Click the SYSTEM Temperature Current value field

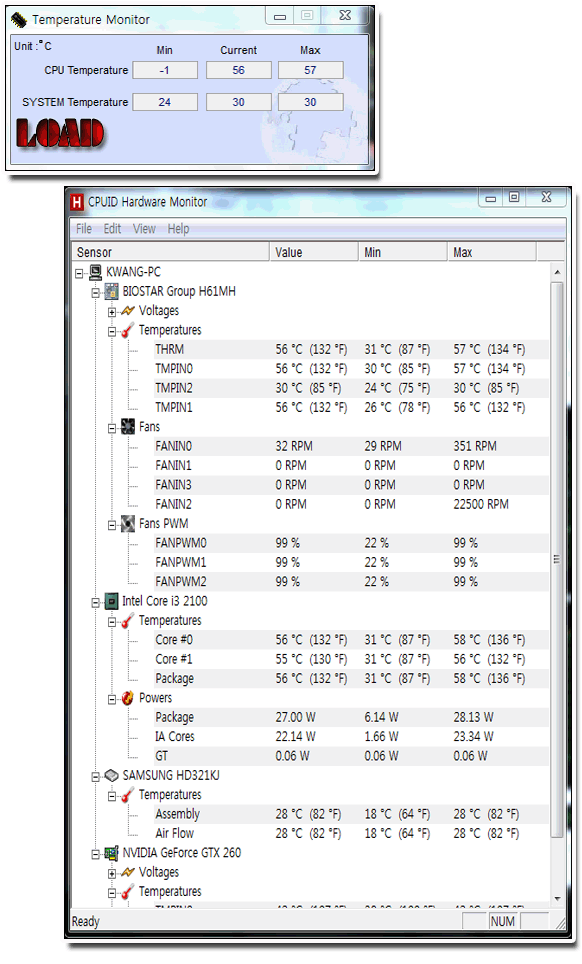pyautogui.click(x=238, y=102)
